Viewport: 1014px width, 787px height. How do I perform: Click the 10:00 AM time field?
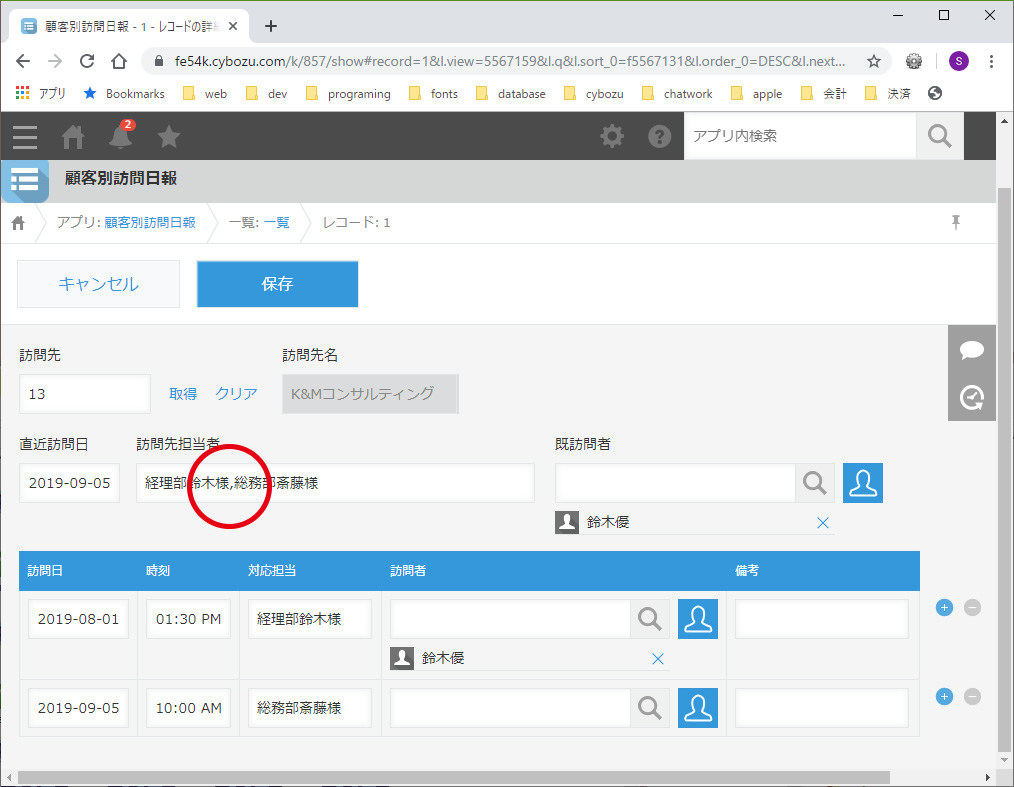pos(188,708)
